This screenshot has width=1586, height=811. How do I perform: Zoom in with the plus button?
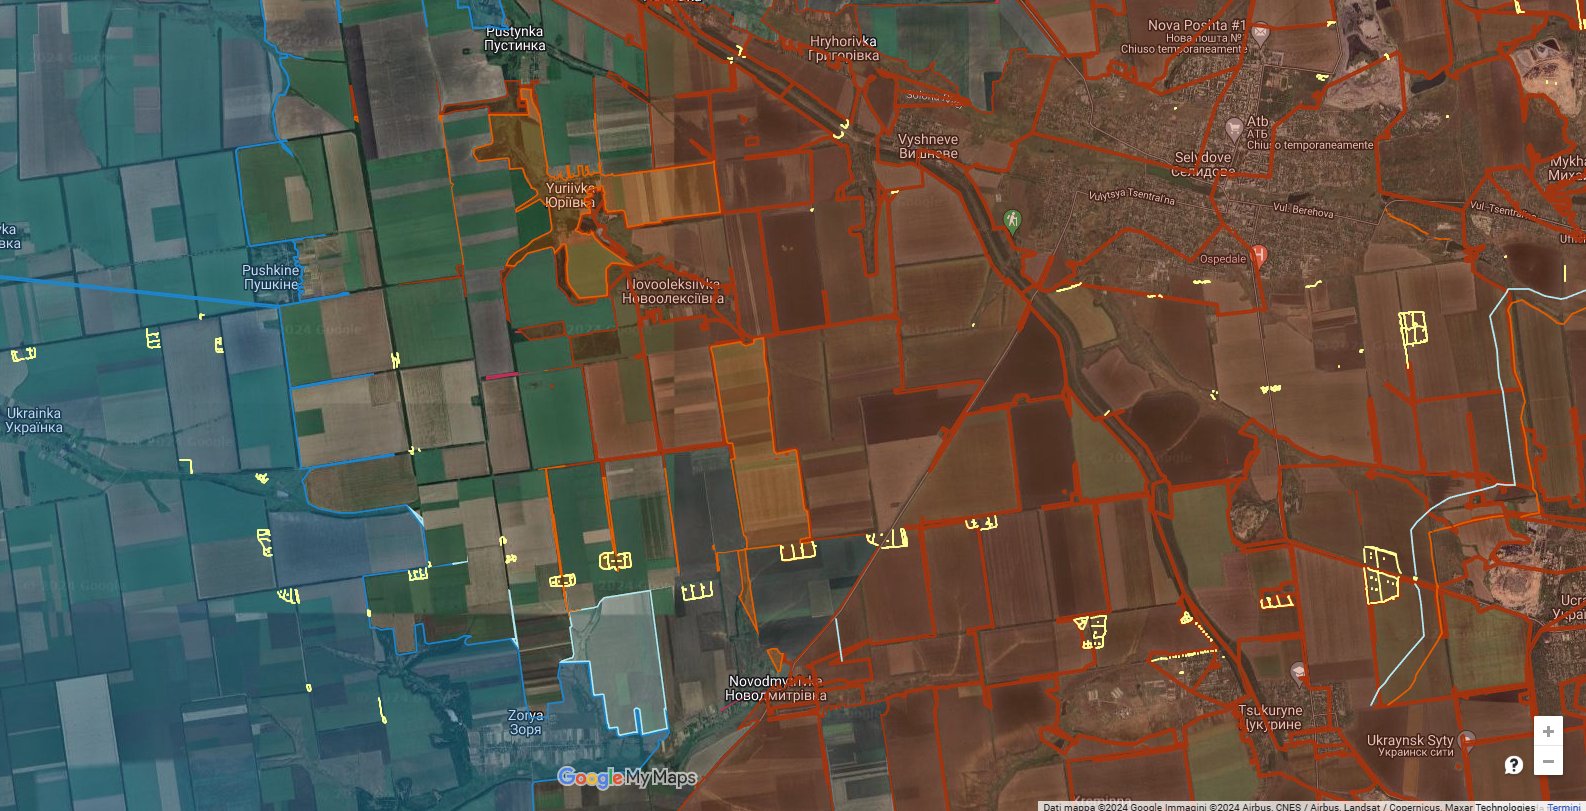point(1548,731)
